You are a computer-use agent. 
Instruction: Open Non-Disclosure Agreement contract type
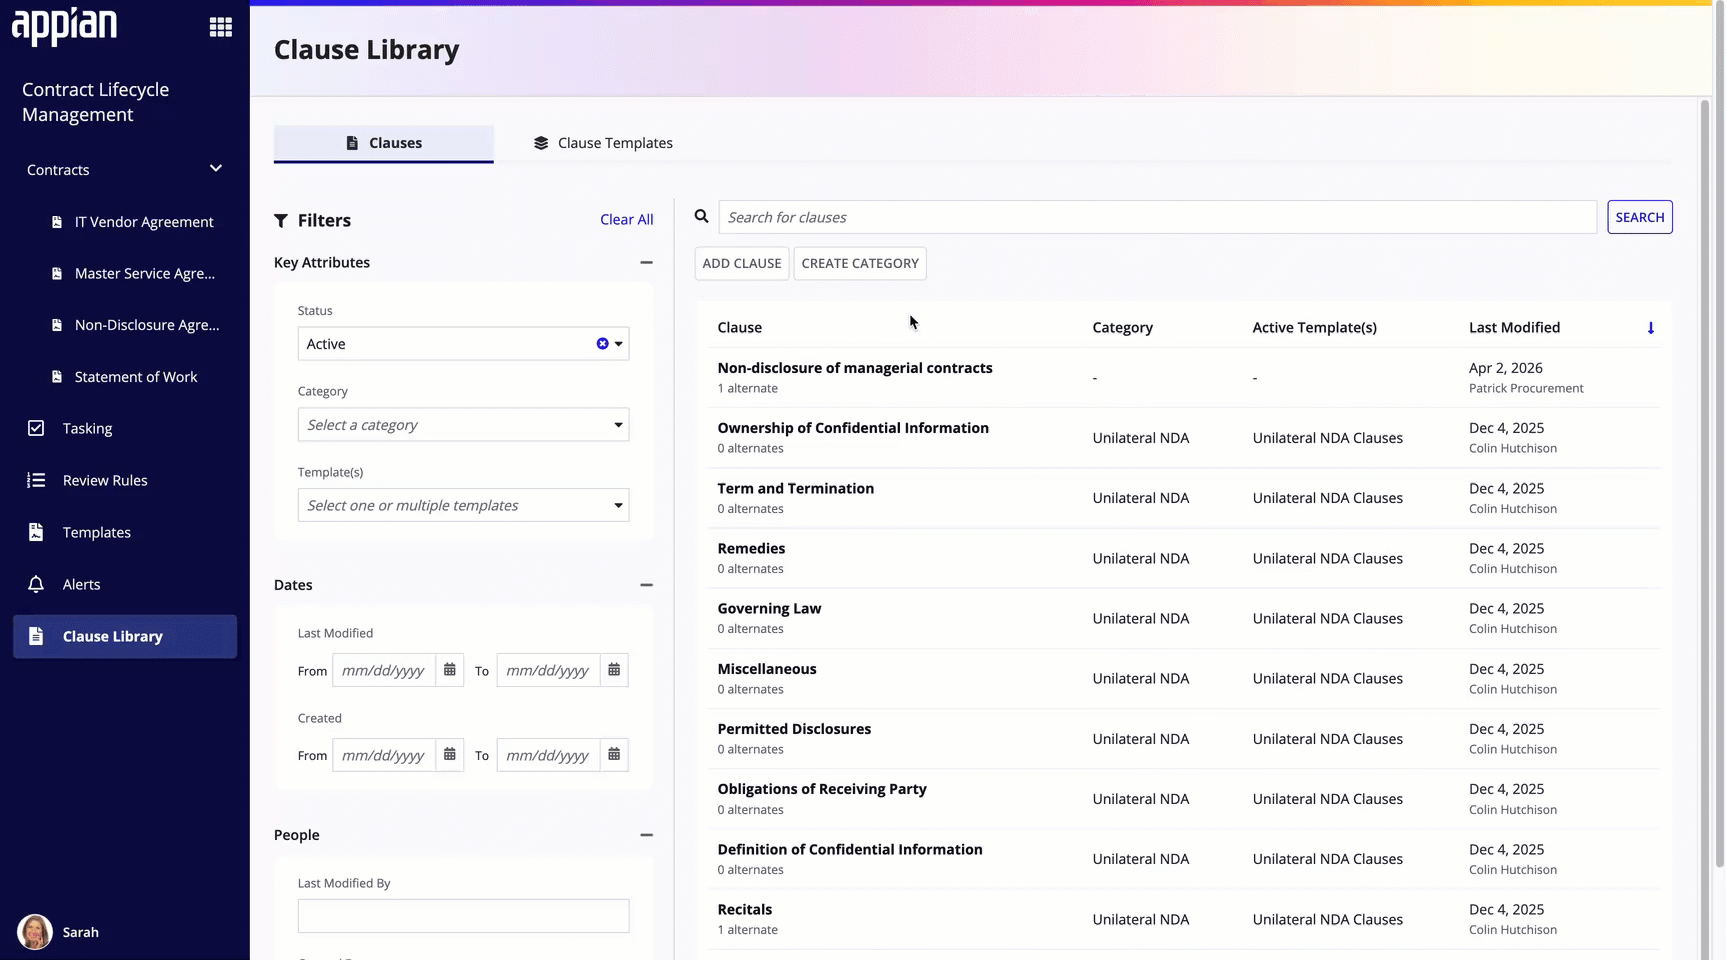coord(133,325)
